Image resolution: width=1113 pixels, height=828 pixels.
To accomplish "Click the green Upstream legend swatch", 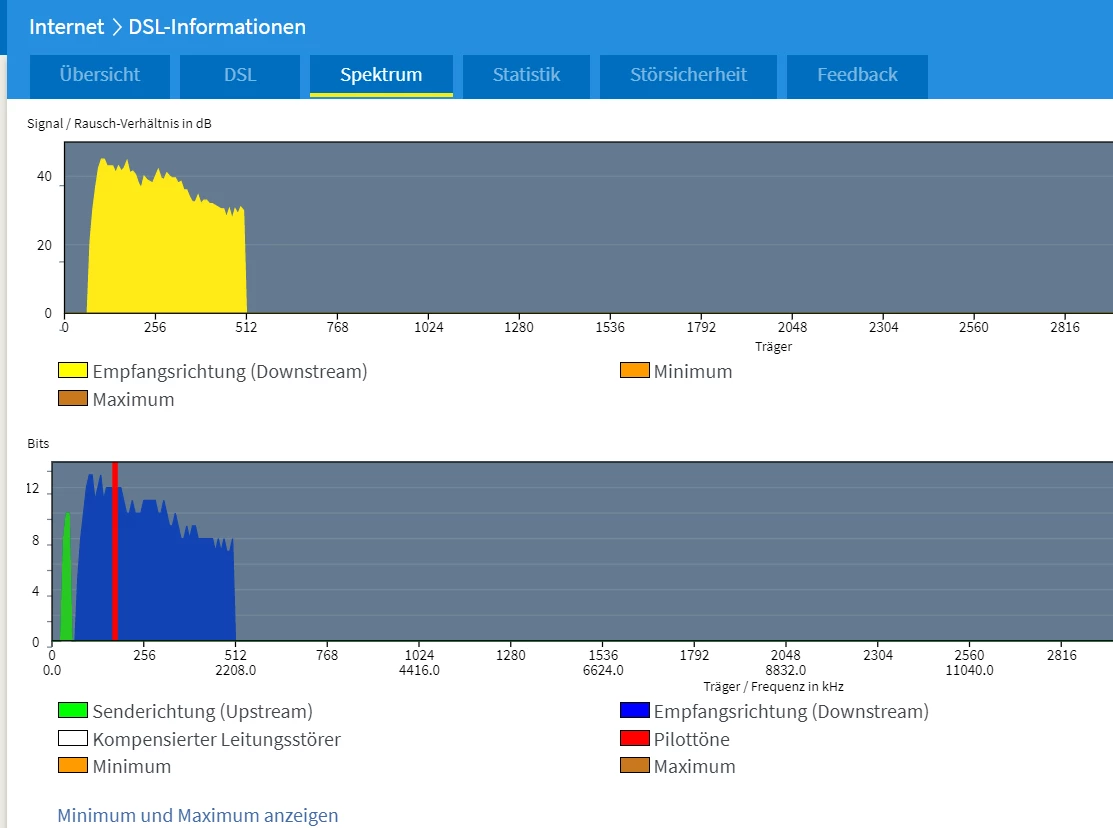I will click(x=73, y=711).
